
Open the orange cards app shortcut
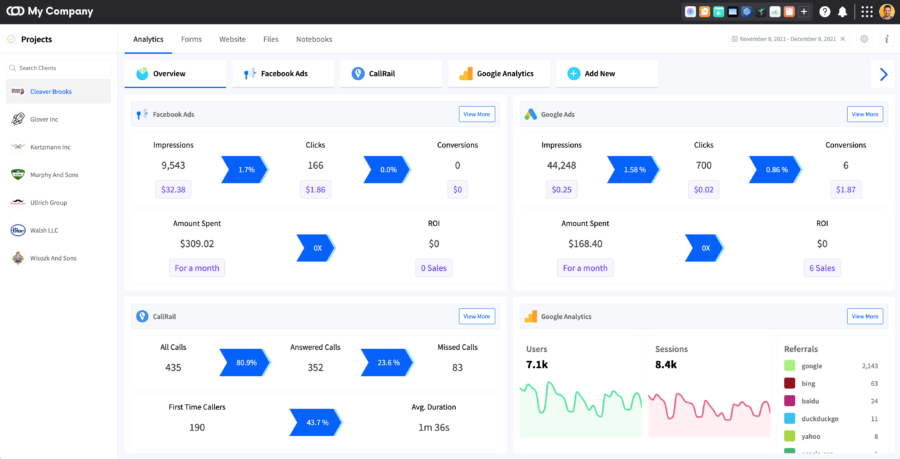pos(705,11)
